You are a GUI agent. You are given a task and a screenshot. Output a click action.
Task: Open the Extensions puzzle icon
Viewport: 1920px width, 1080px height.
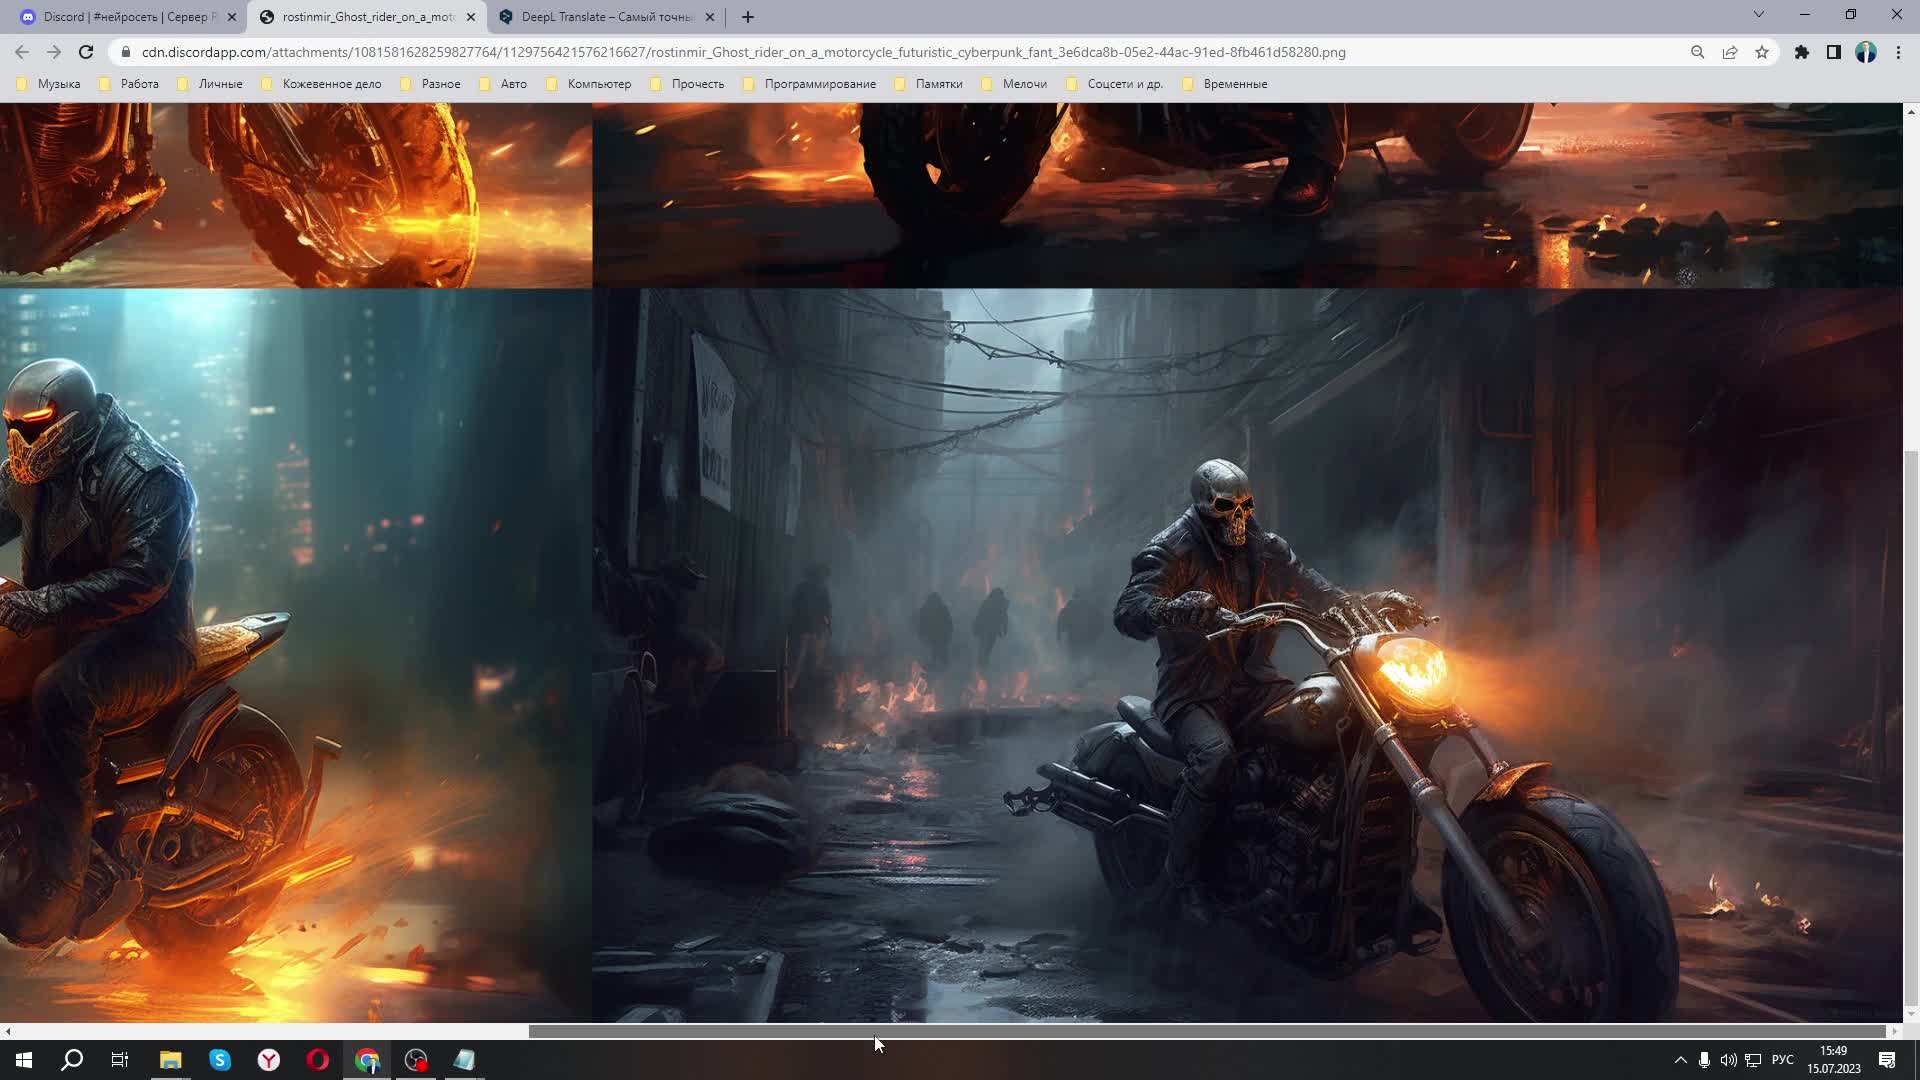[1801, 52]
